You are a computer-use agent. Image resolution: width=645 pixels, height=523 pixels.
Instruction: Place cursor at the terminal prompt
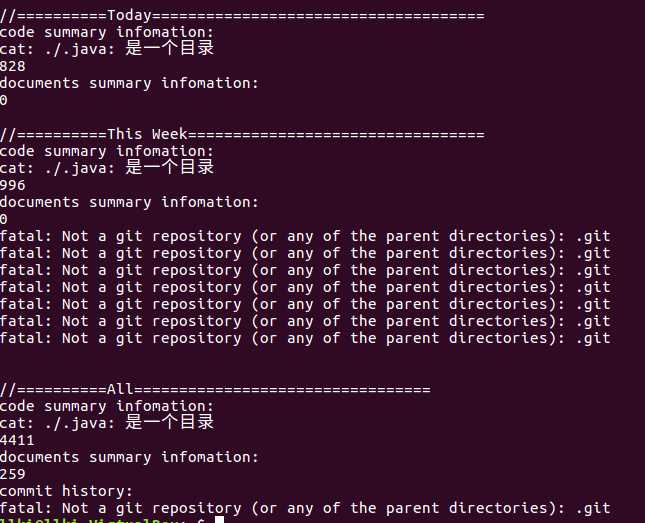pyautogui.click(x=219, y=520)
